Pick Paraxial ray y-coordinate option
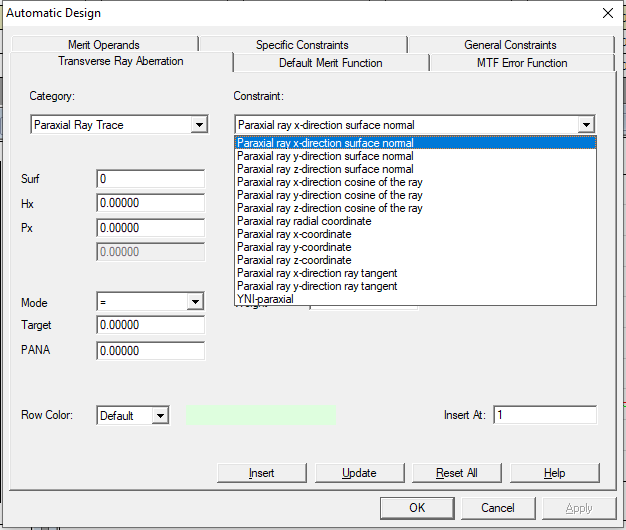This screenshot has height=530, width=626. pyautogui.click(x=415, y=247)
